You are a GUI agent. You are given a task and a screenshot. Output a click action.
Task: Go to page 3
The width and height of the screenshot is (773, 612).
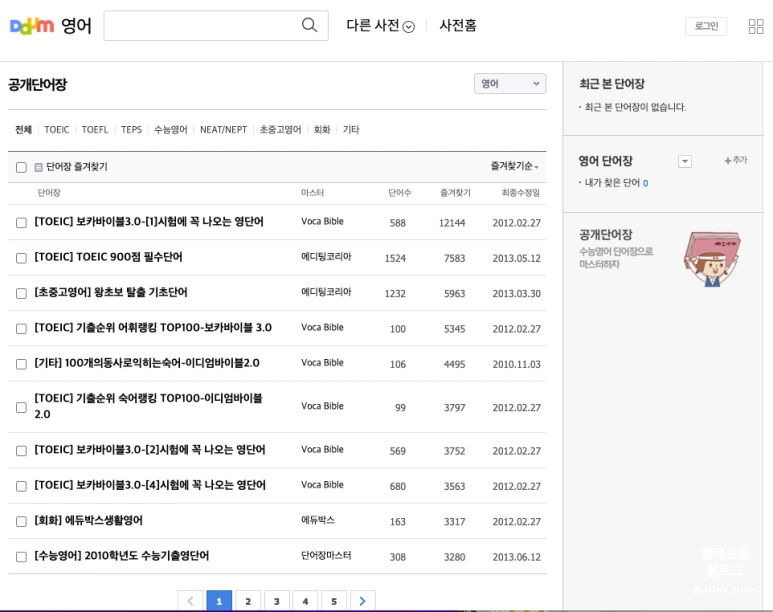tap(277, 601)
